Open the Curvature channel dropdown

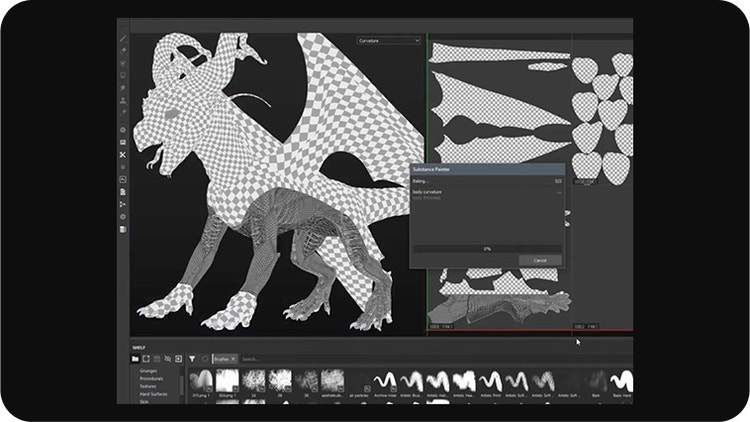click(x=389, y=40)
